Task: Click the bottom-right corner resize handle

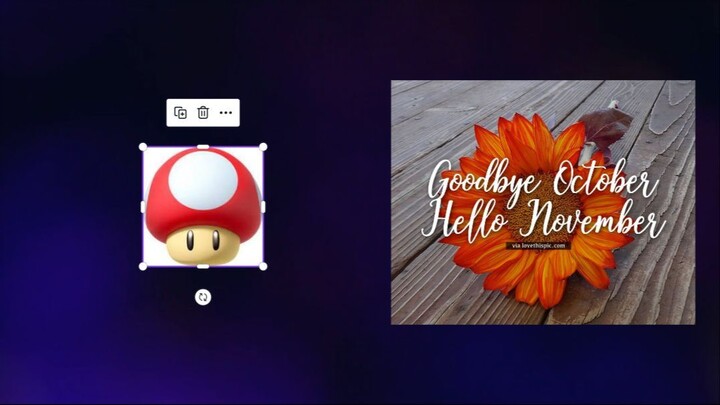Action: click(x=263, y=266)
